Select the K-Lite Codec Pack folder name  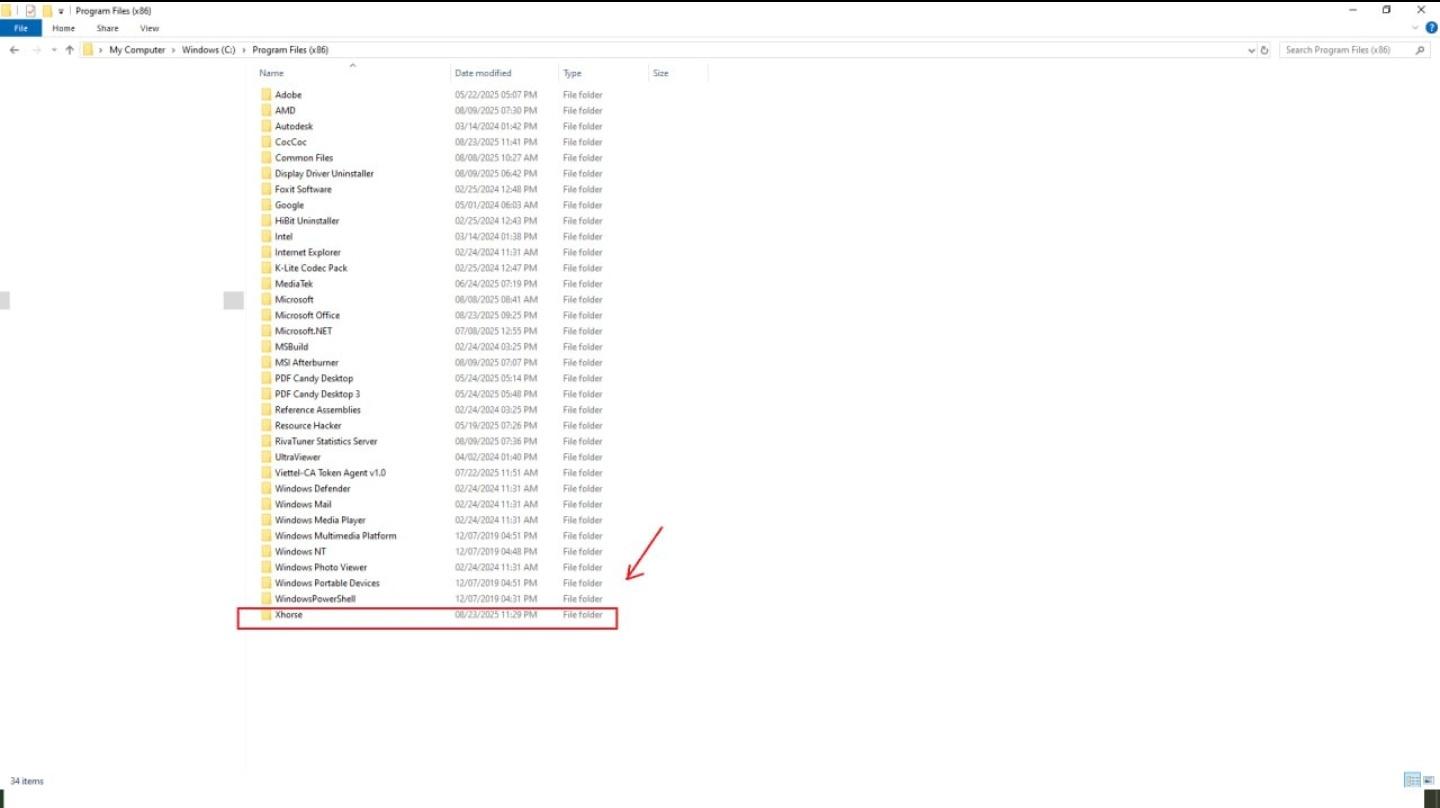(x=311, y=268)
